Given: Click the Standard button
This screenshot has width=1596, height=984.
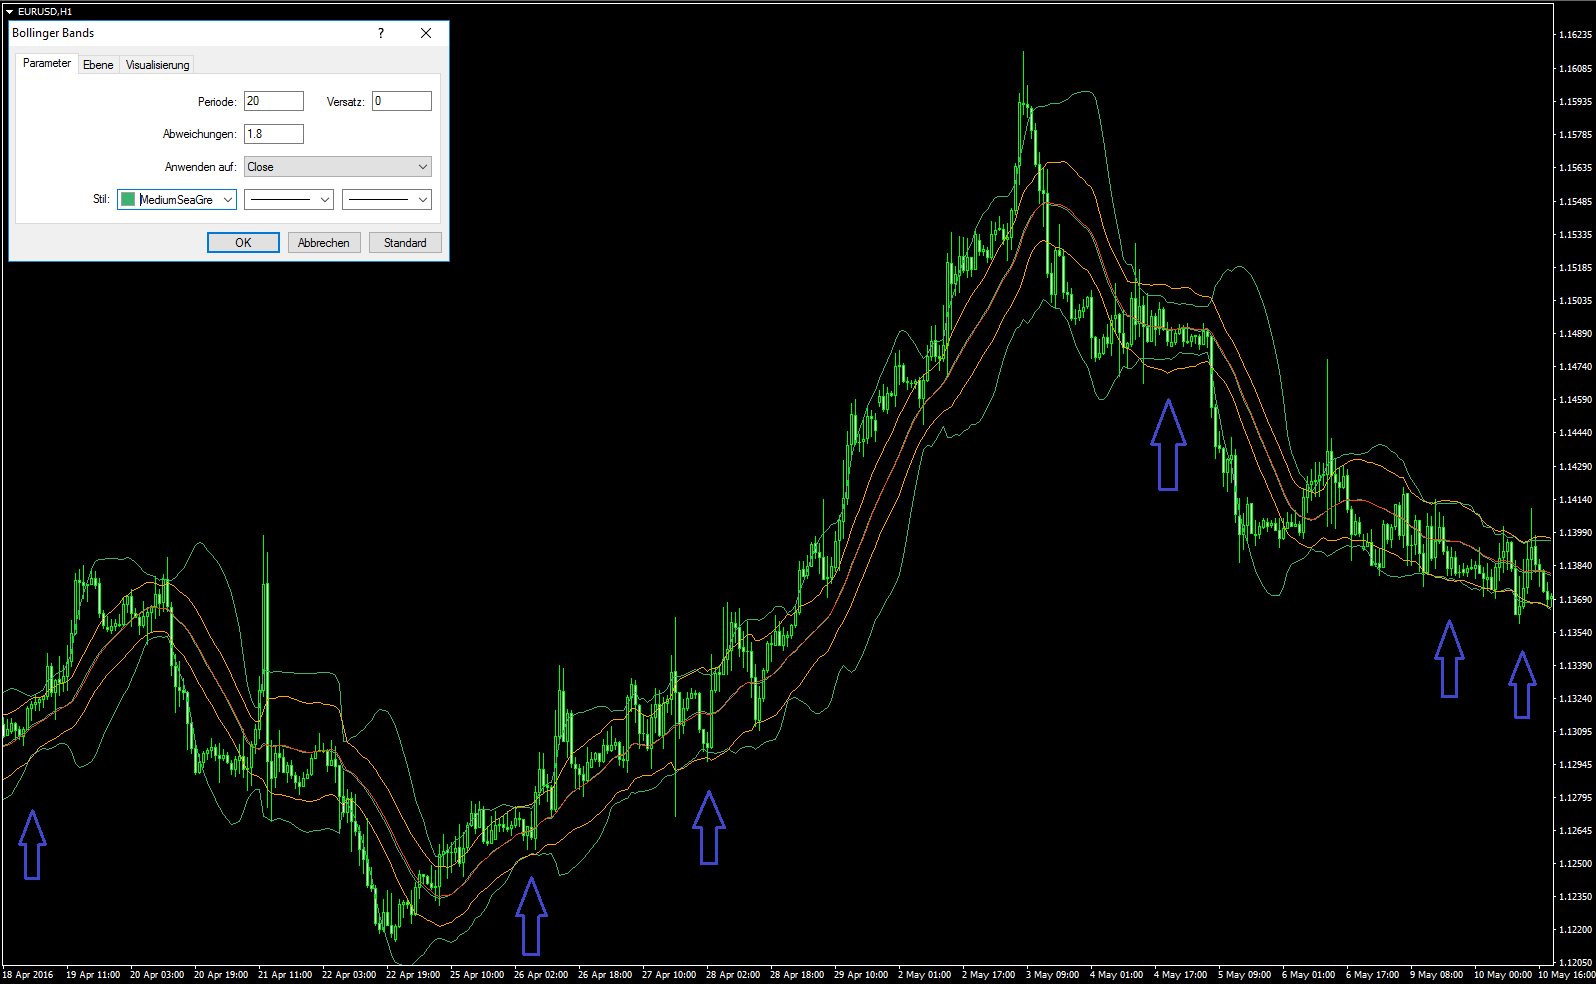Looking at the screenshot, I should tap(405, 243).
